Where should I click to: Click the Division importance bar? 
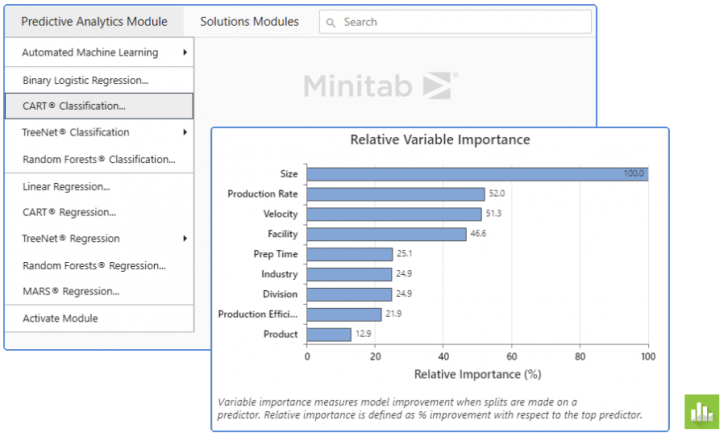(349, 294)
